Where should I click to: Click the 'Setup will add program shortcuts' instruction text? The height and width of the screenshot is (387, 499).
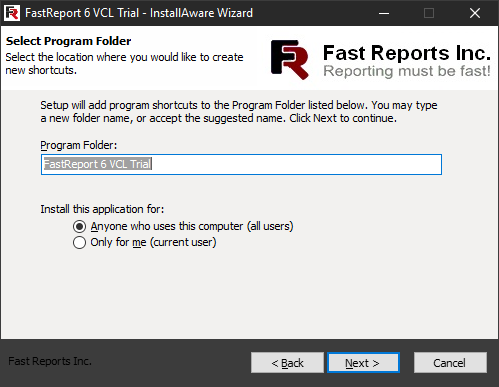point(239,112)
